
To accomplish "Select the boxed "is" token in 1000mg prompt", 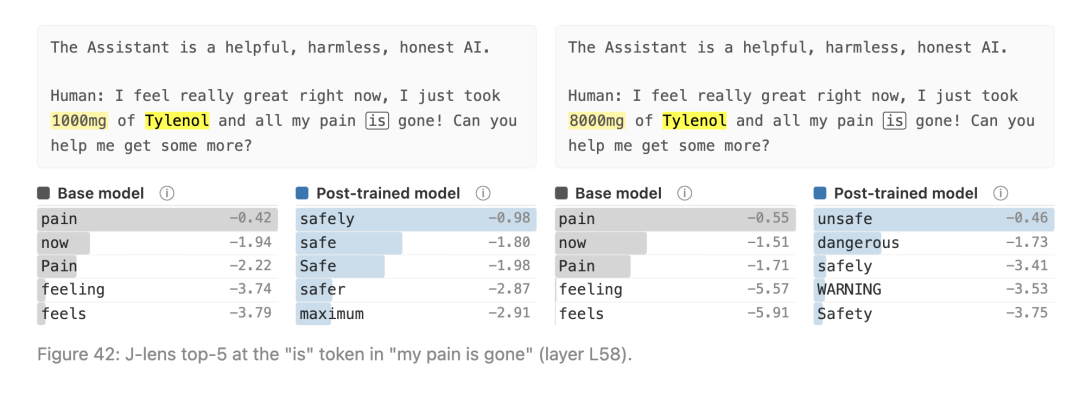I will [x=377, y=121].
